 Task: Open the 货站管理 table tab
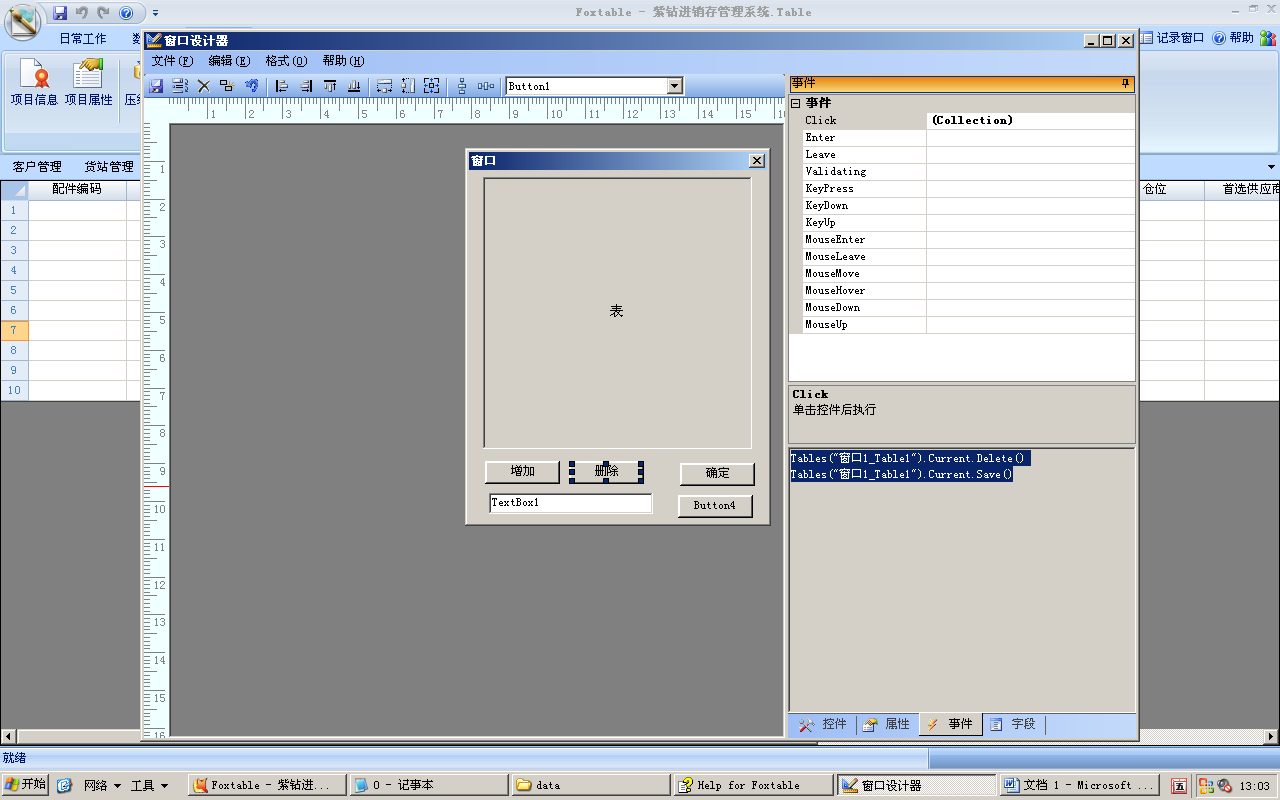pyautogui.click(x=109, y=167)
